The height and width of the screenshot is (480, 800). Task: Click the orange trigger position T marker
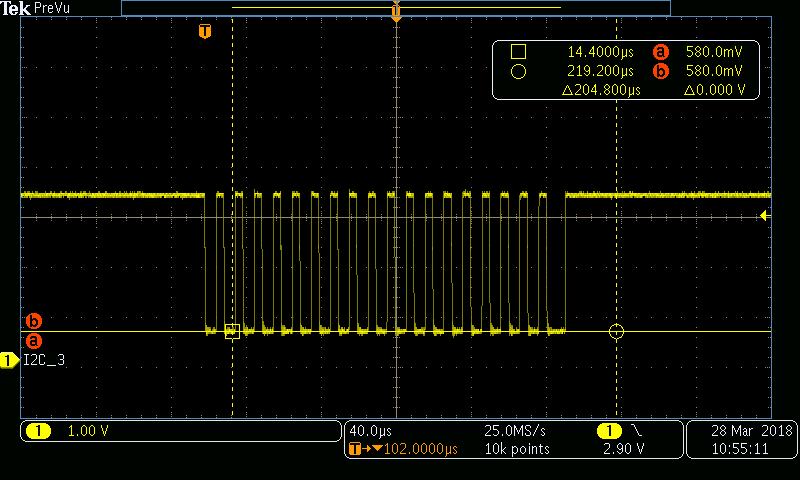click(x=205, y=31)
